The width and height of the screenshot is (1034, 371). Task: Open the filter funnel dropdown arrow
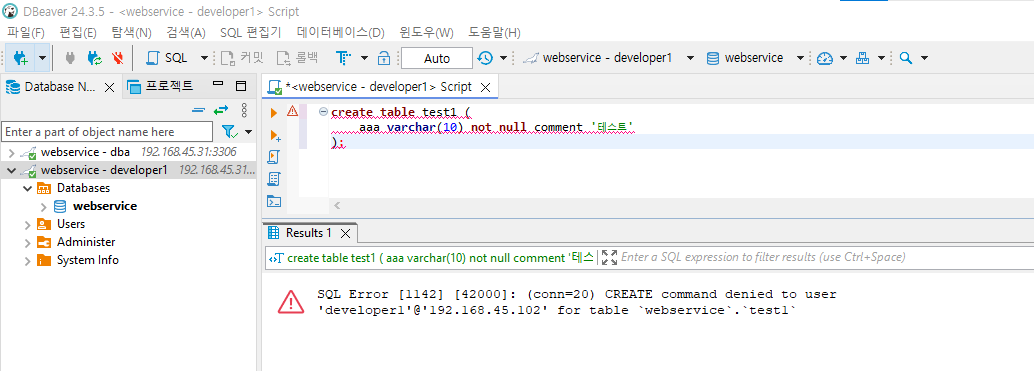(x=249, y=132)
